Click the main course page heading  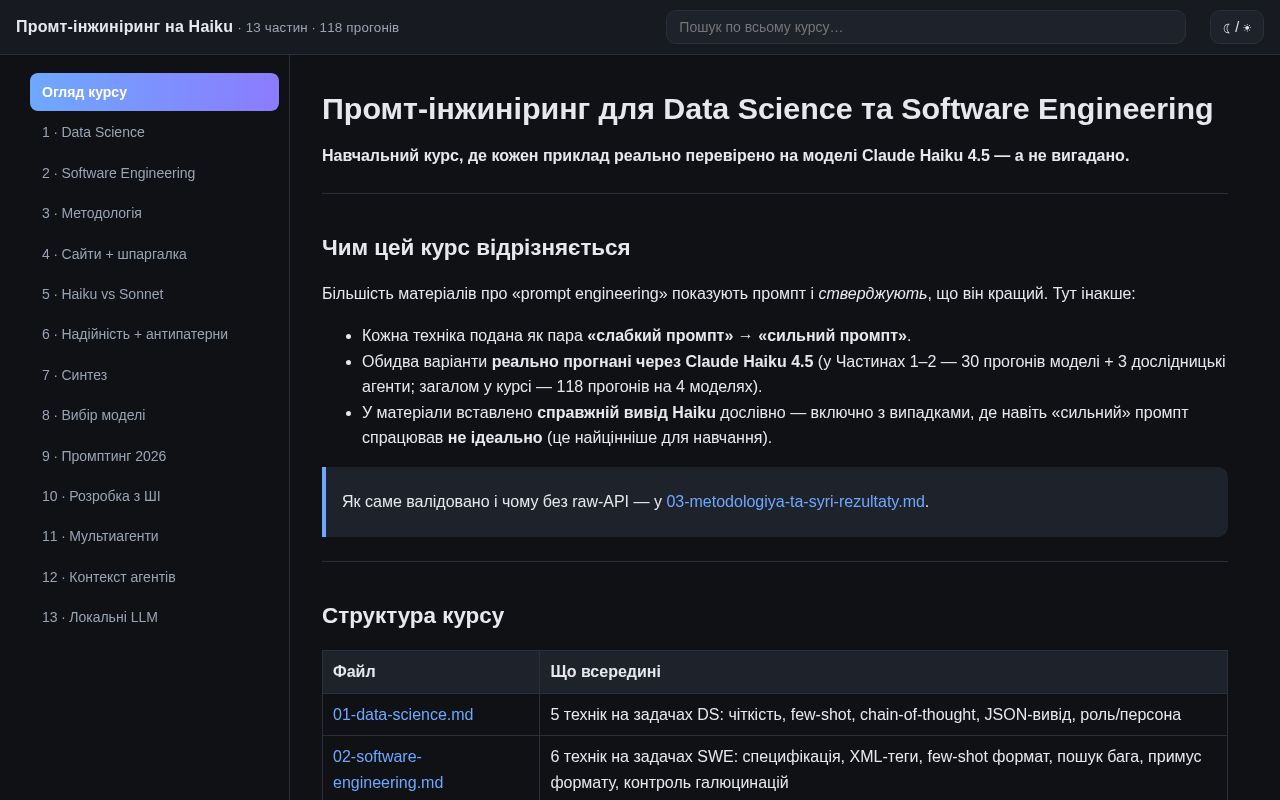coord(767,108)
